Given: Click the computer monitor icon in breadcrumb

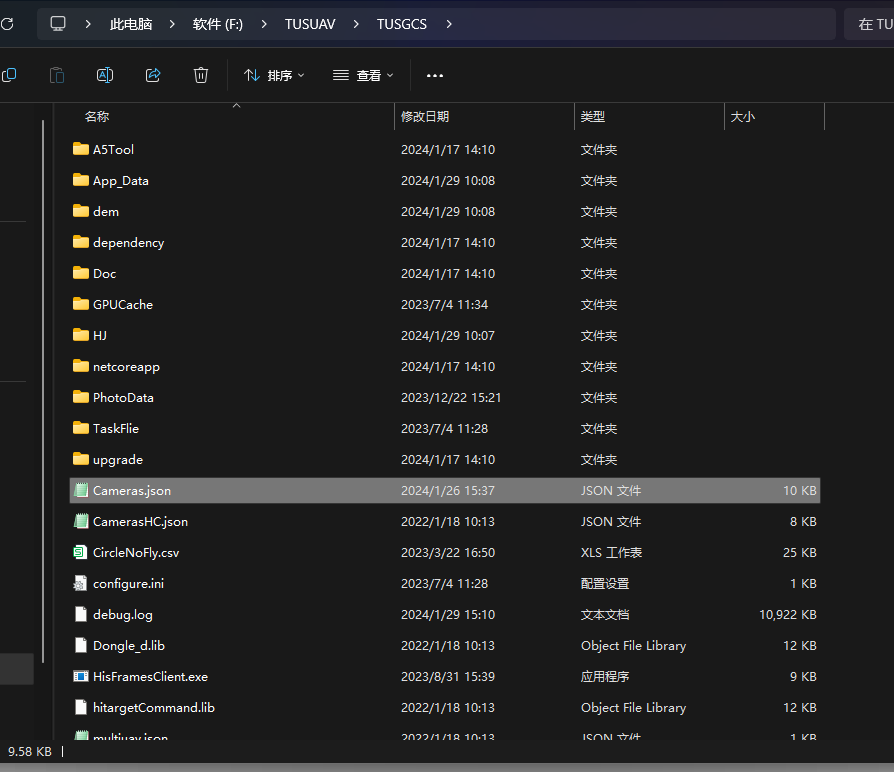Looking at the screenshot, I should 58,24.
